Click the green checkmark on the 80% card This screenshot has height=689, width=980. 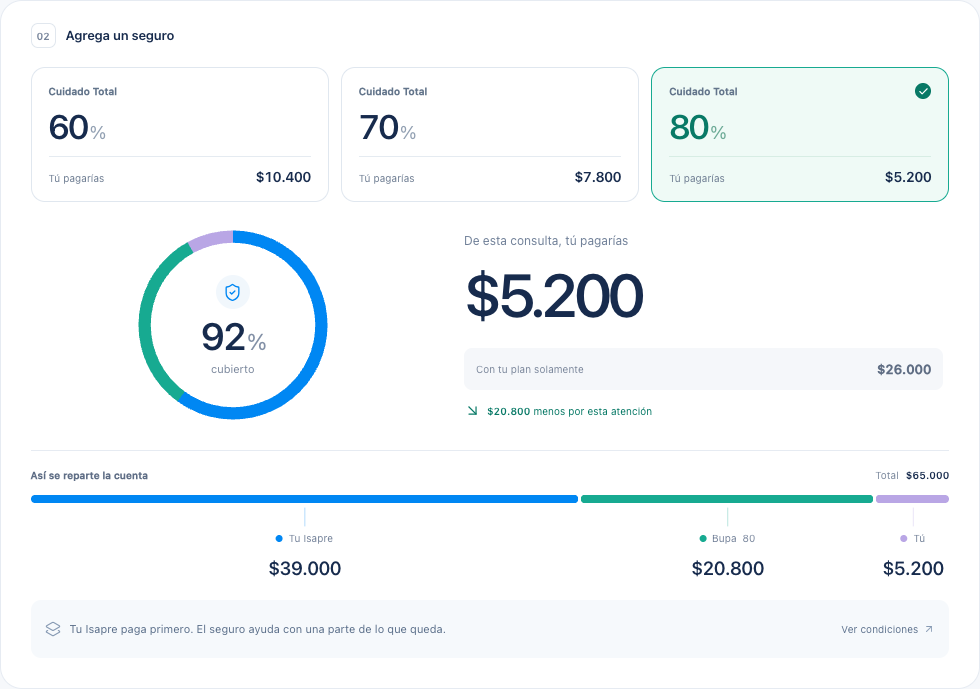coord(922,91)
